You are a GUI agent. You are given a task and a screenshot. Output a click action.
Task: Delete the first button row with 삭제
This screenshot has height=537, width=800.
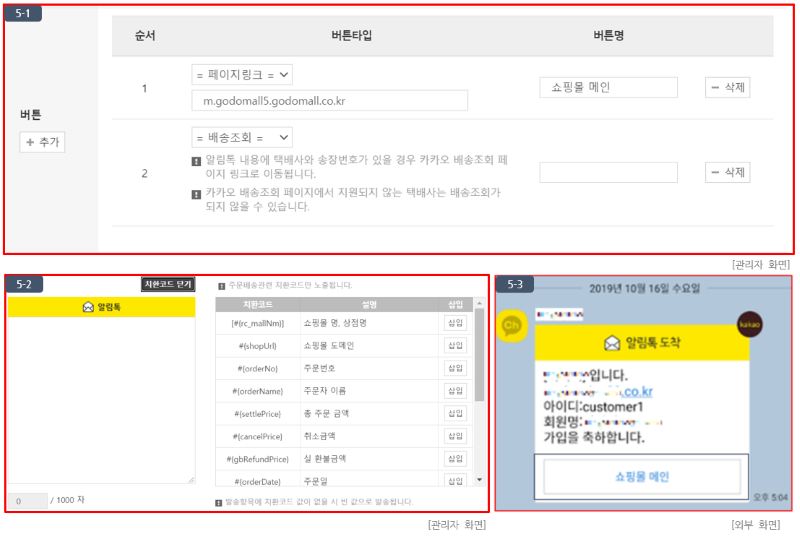pos(727,87)
